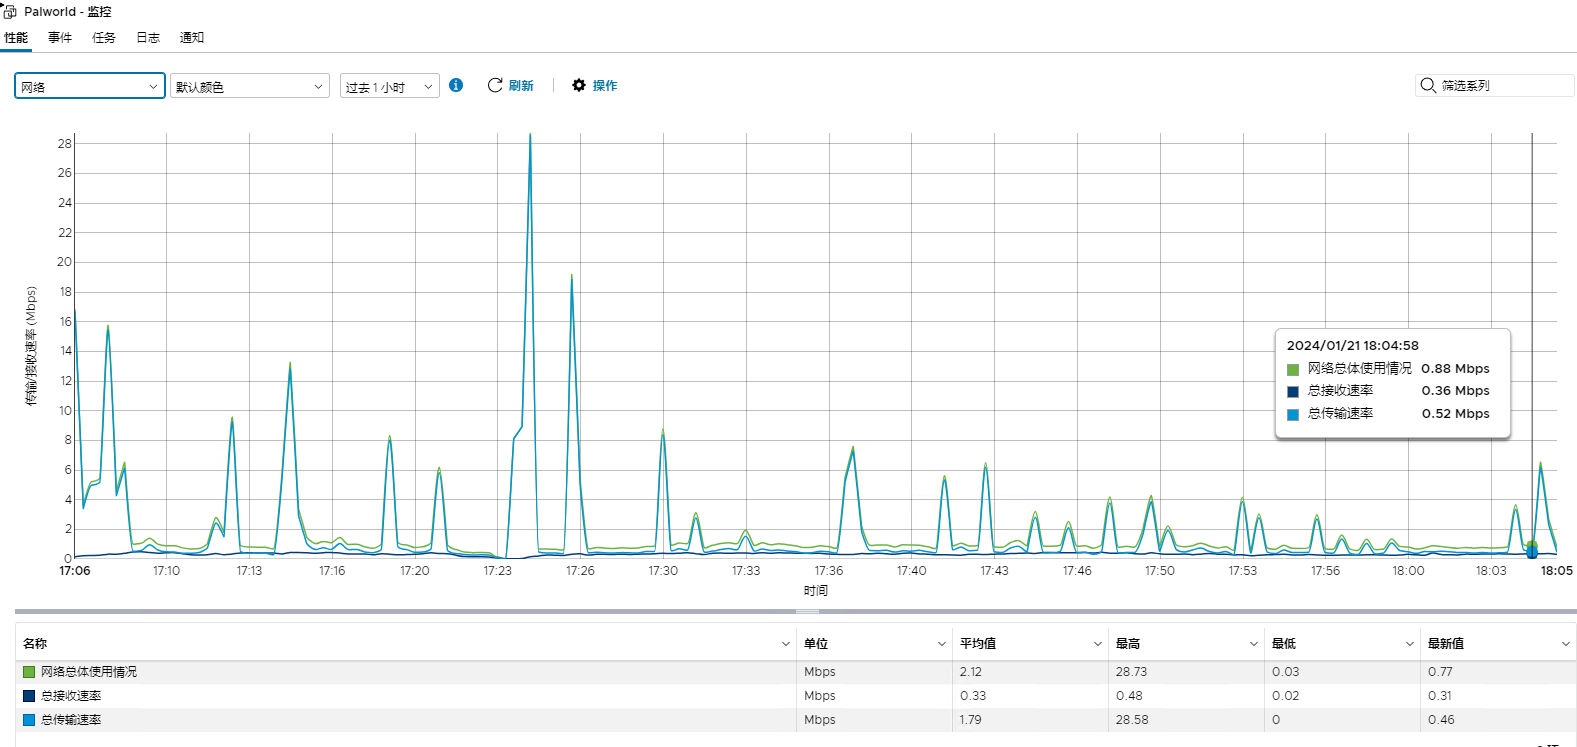1577x747 pixels.
Task: Expand the 平均值 column header menu
Action: [x=1098, y=644]
